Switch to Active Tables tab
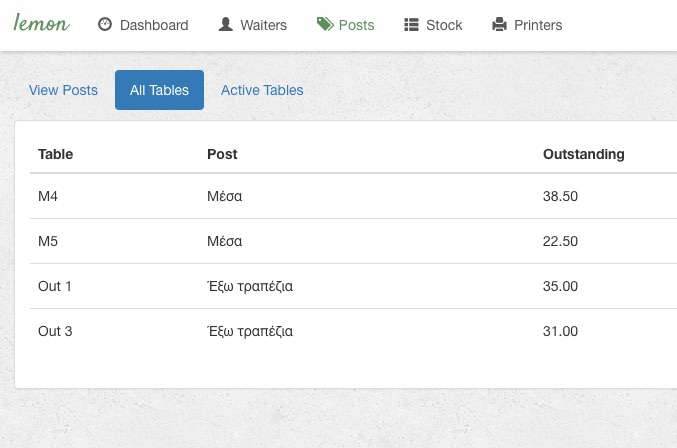677x448 pixels. (262, 90)
